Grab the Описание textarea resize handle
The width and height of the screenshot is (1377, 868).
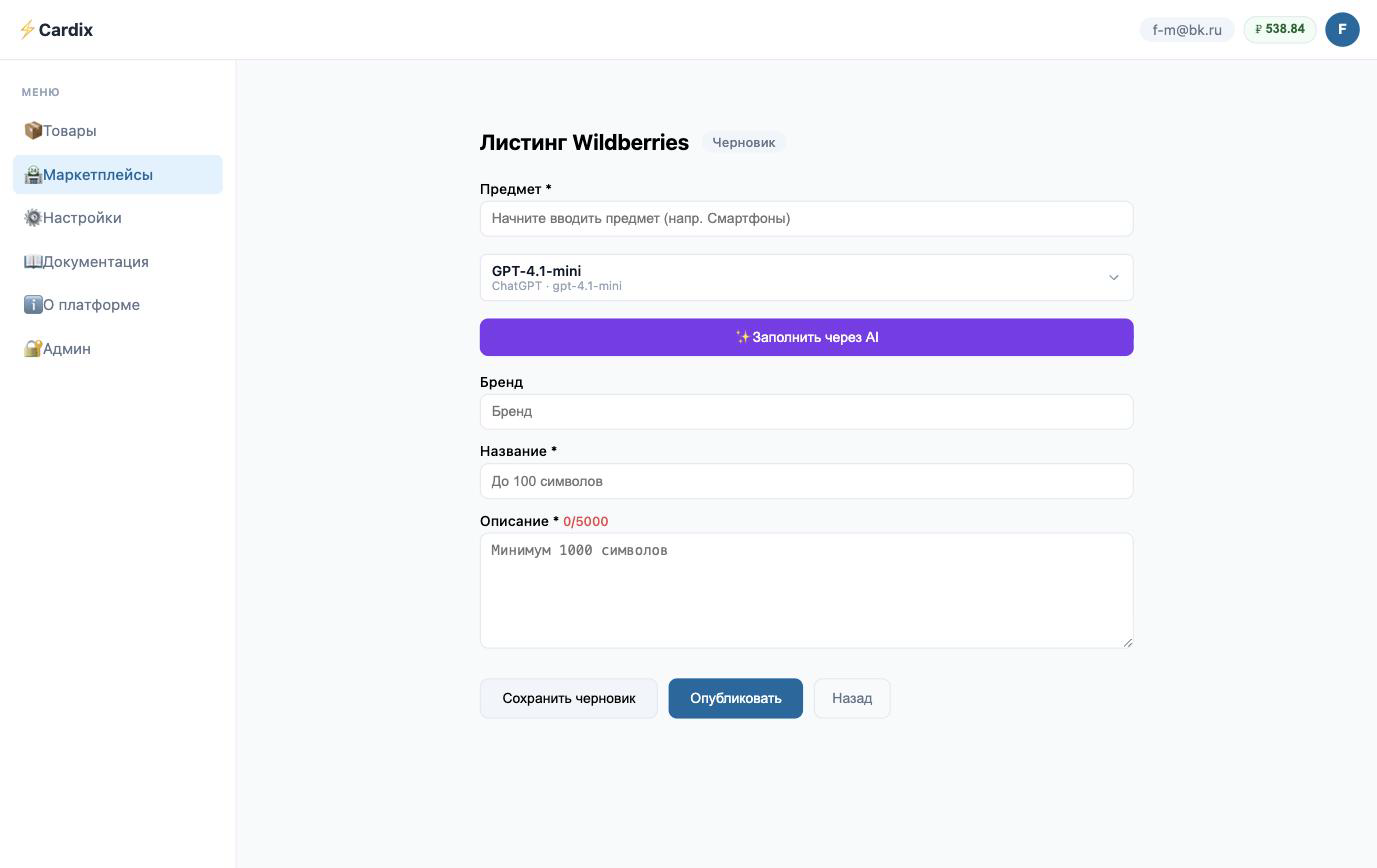[x=1127, y=642]
